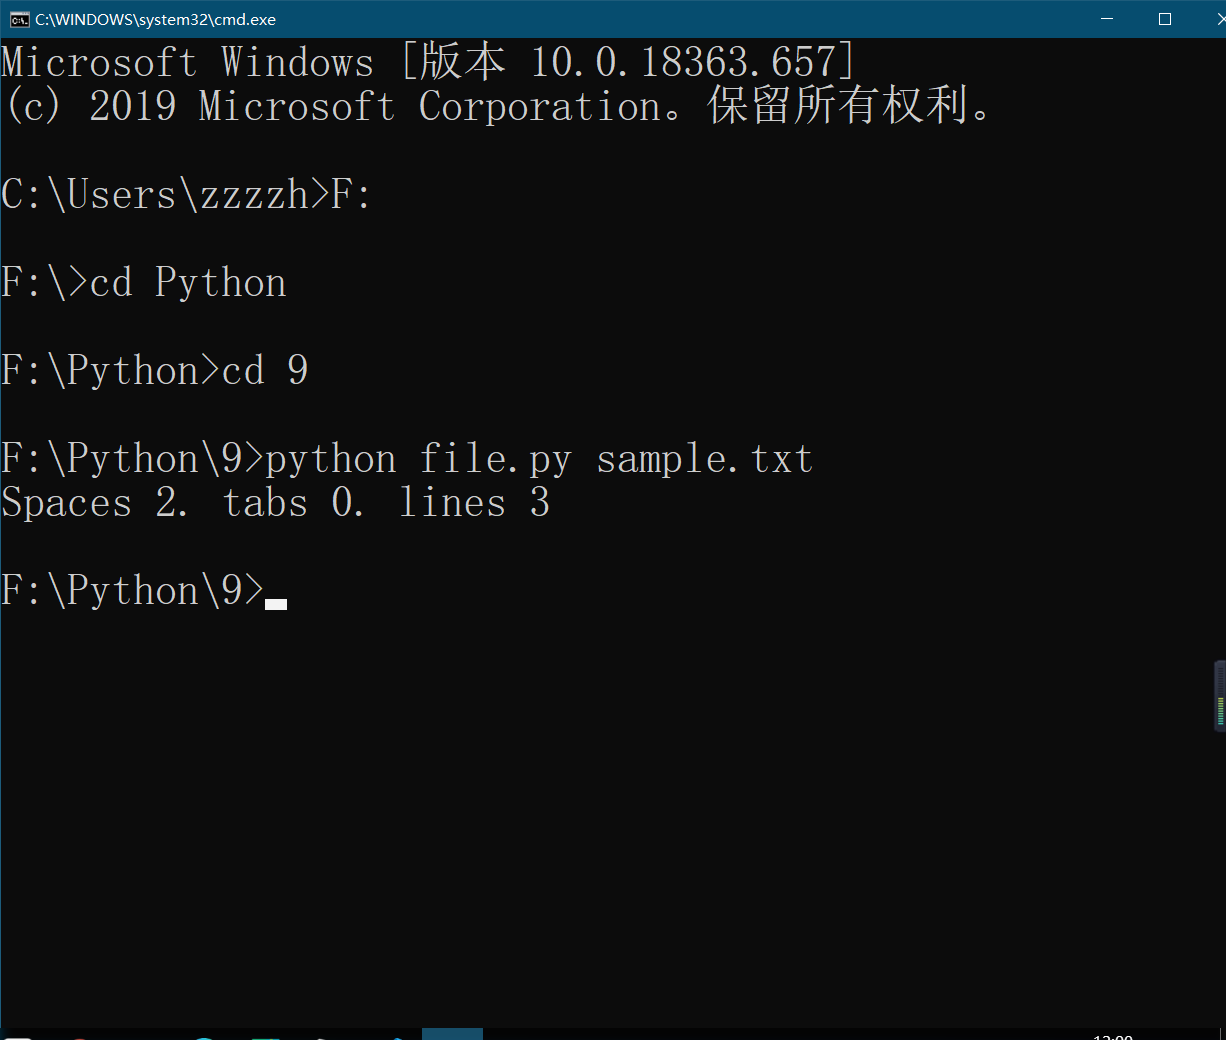Click the 'Microsoft Windows' version header line
This screenshot has width=1226, height=1040.
[429, 62]
